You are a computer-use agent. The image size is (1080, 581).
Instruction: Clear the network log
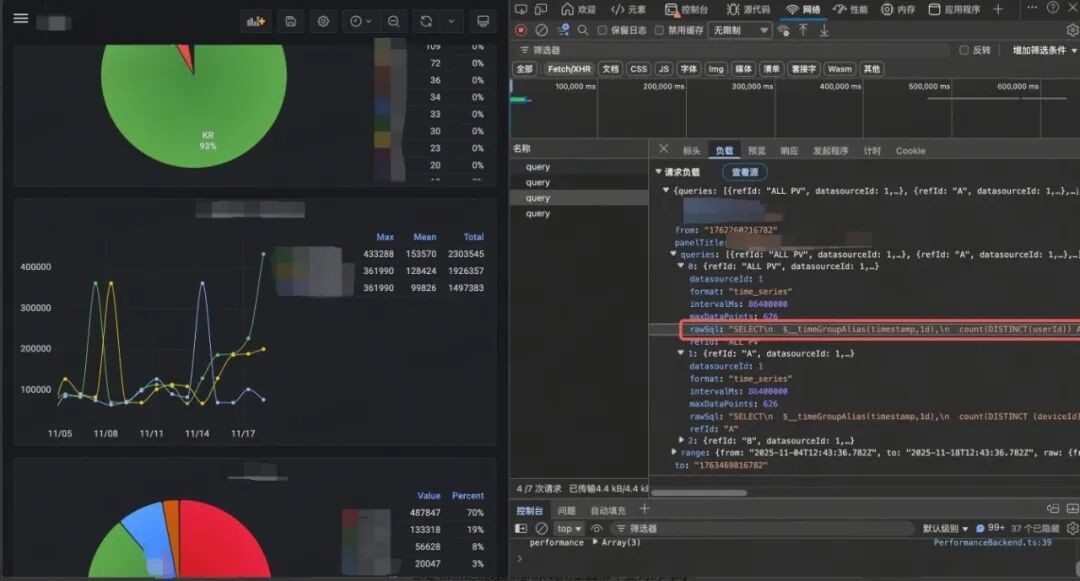point(541,30)
